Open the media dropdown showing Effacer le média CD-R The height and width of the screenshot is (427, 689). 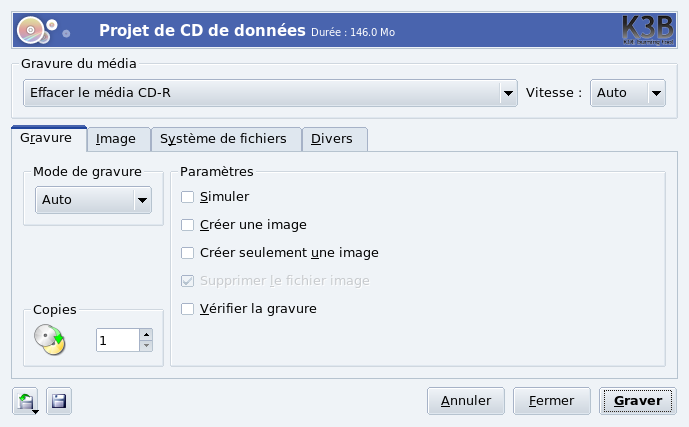click(268, 93)
